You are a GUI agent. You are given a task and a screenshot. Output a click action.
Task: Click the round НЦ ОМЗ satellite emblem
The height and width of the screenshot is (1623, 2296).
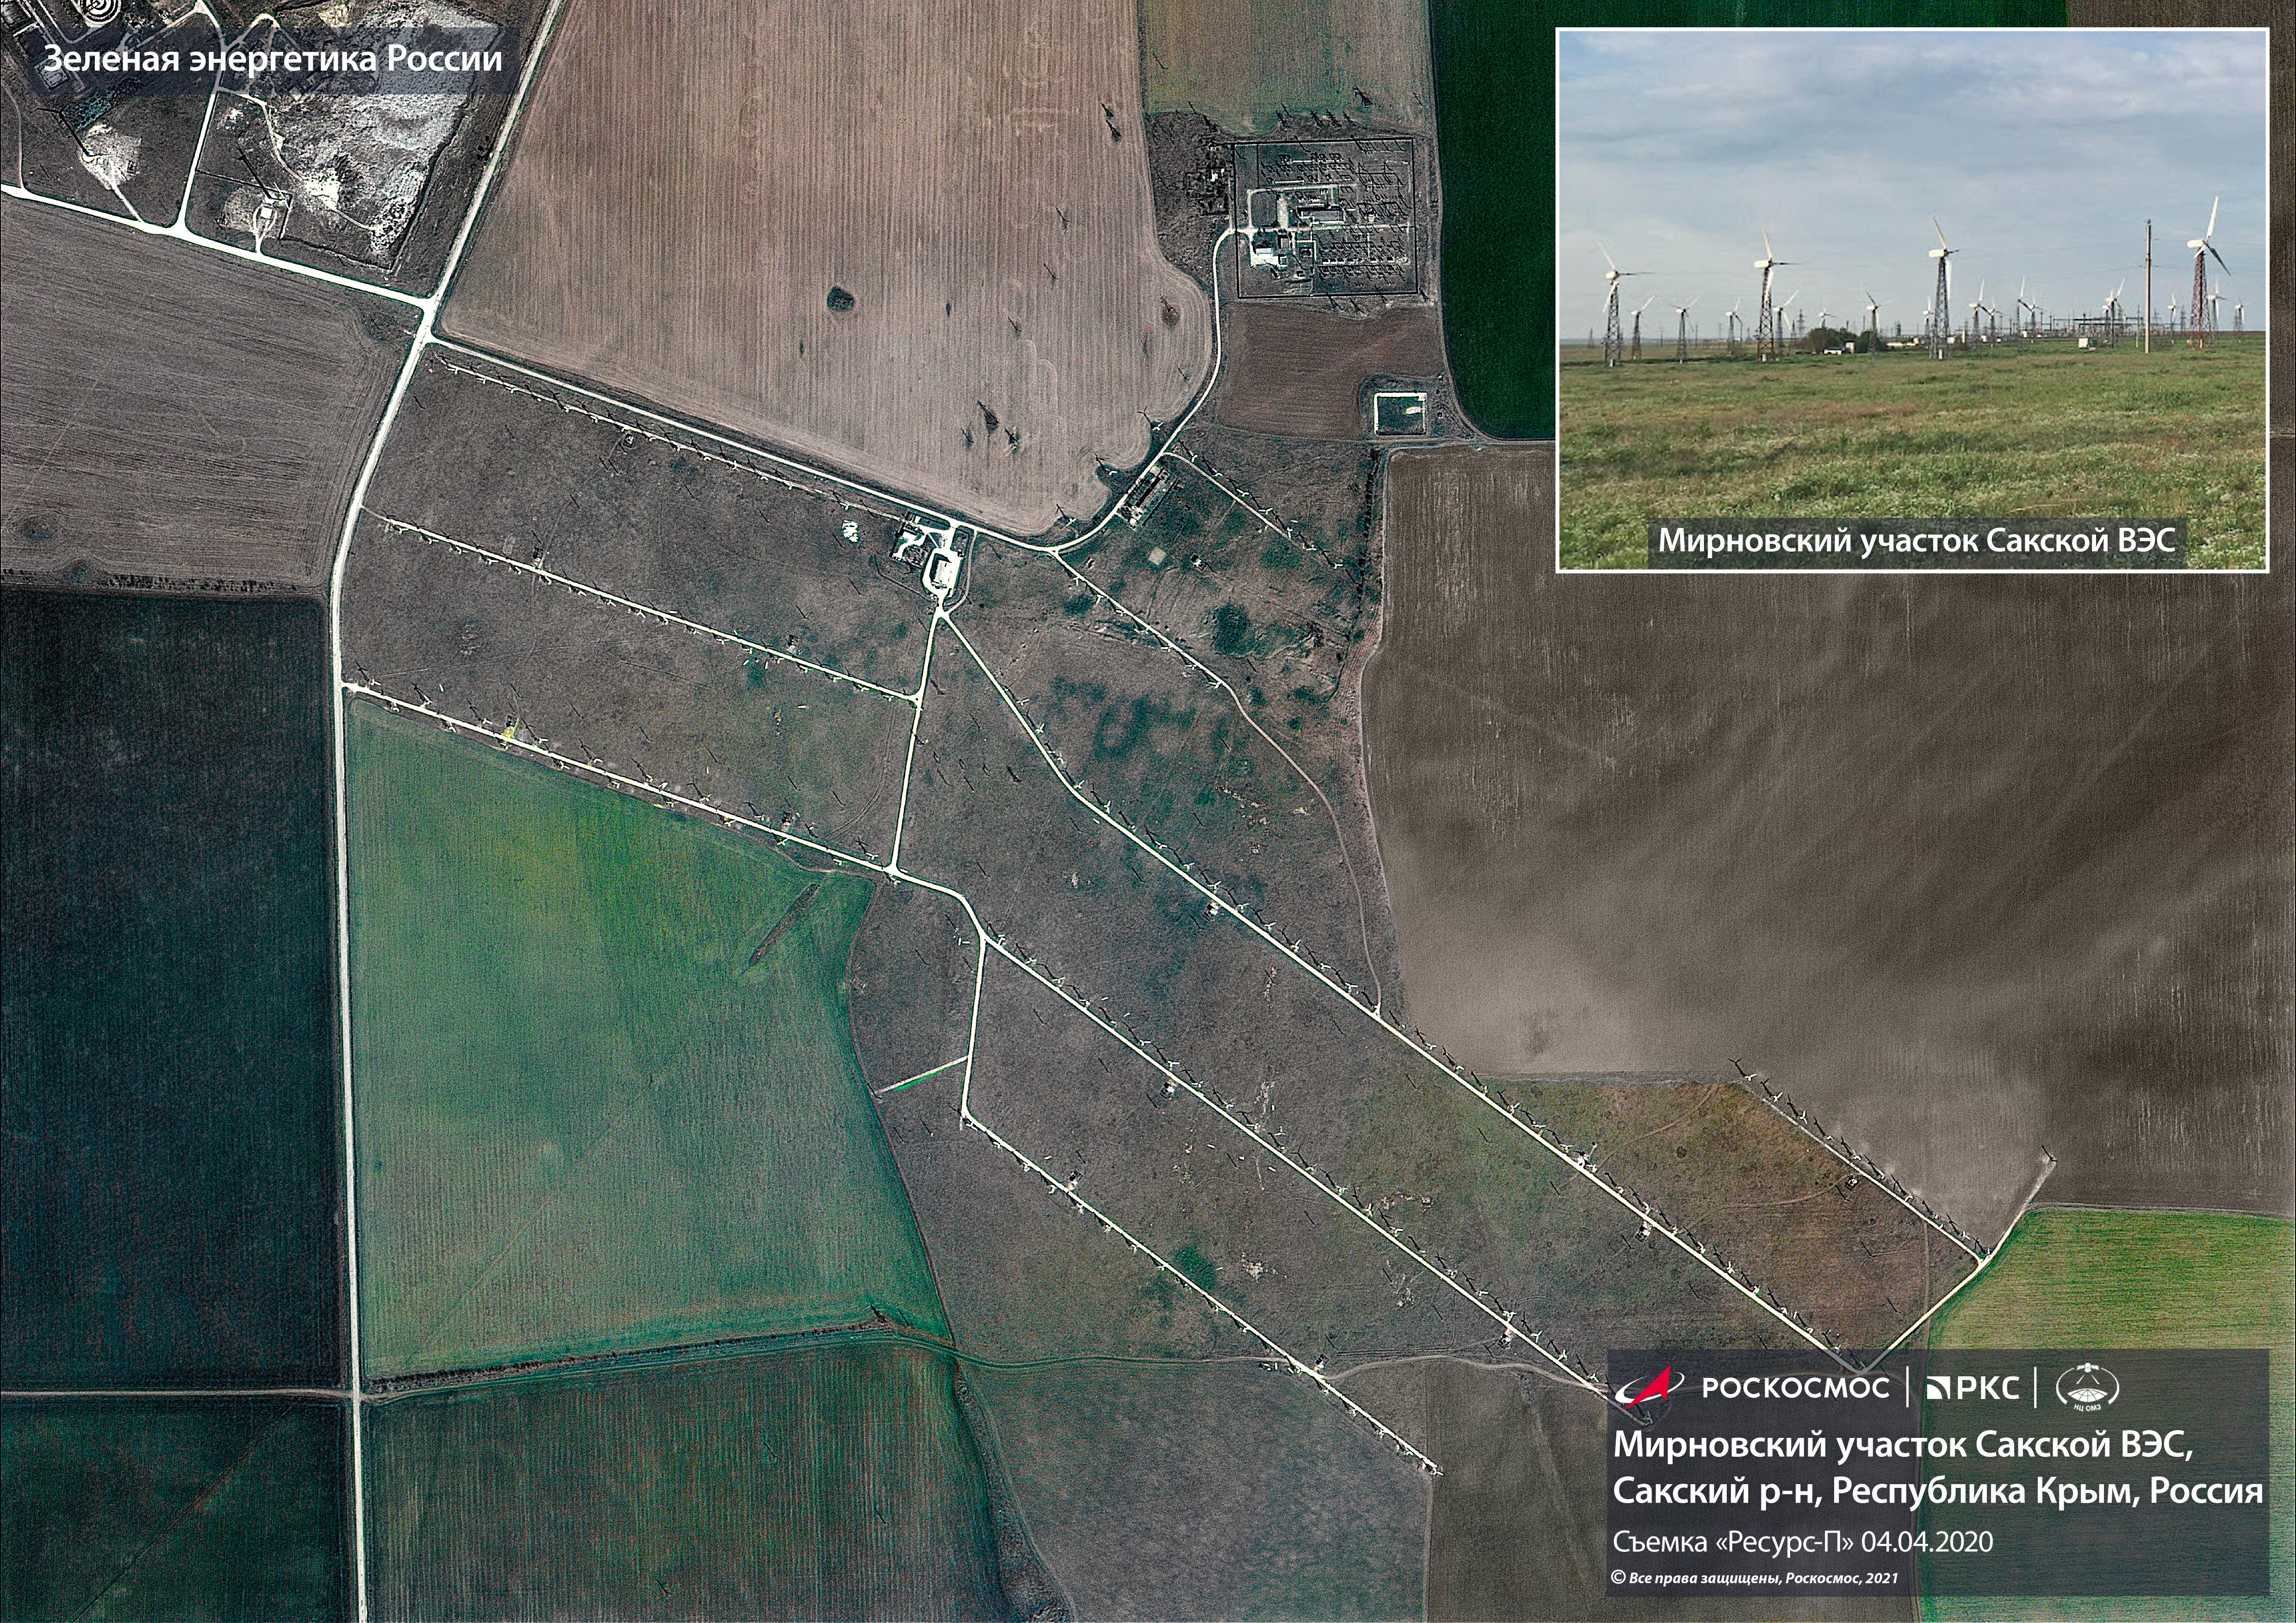[2087, 1387]
